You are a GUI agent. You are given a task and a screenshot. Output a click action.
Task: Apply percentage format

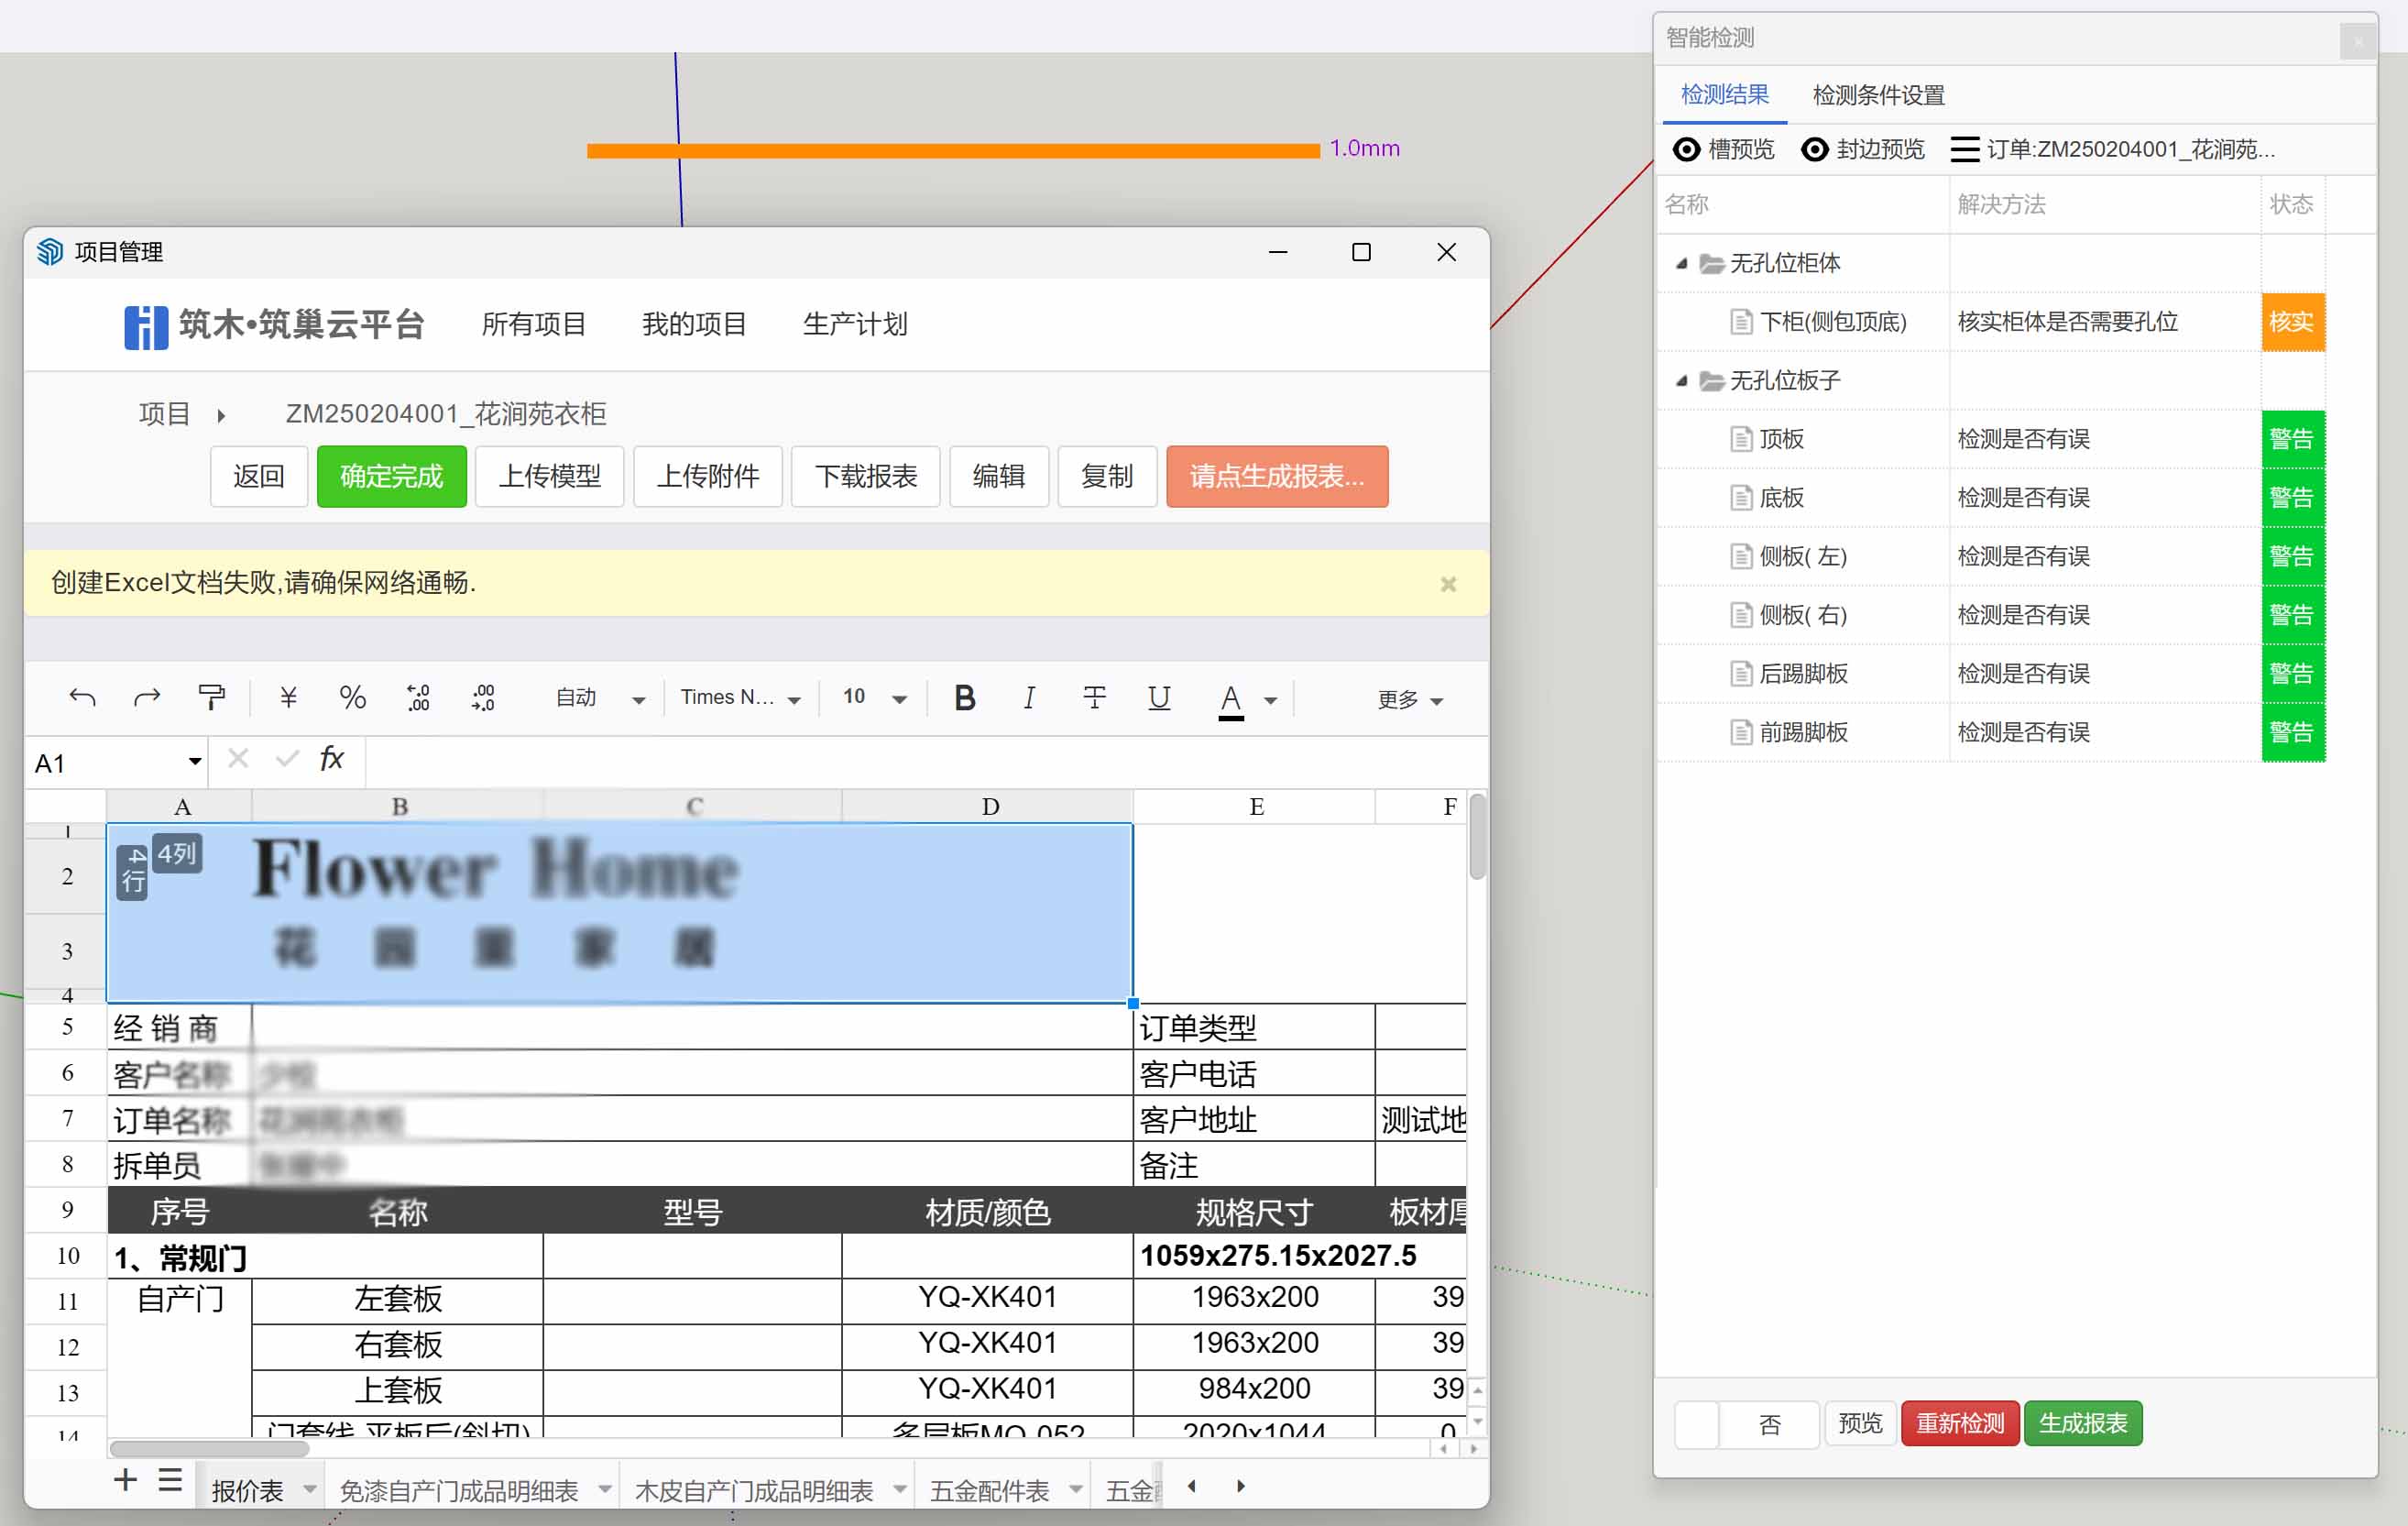(352, 697)
